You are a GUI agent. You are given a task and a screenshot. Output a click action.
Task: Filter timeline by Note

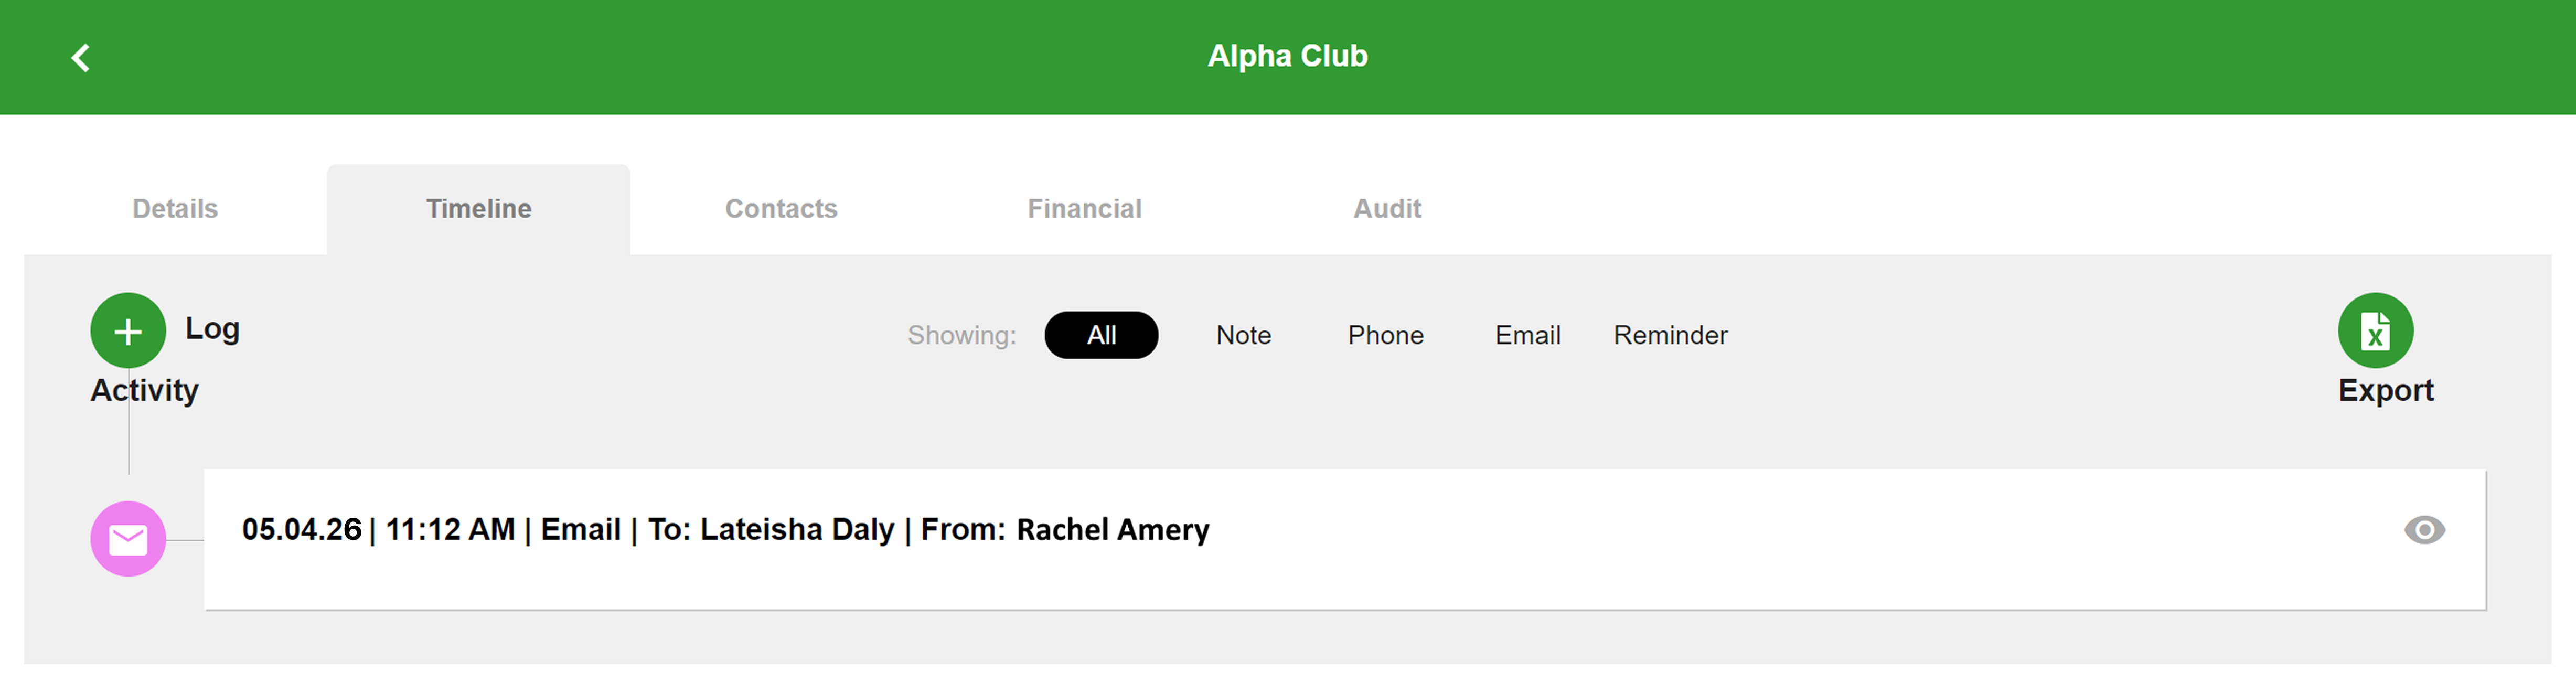pos(1243,335)
